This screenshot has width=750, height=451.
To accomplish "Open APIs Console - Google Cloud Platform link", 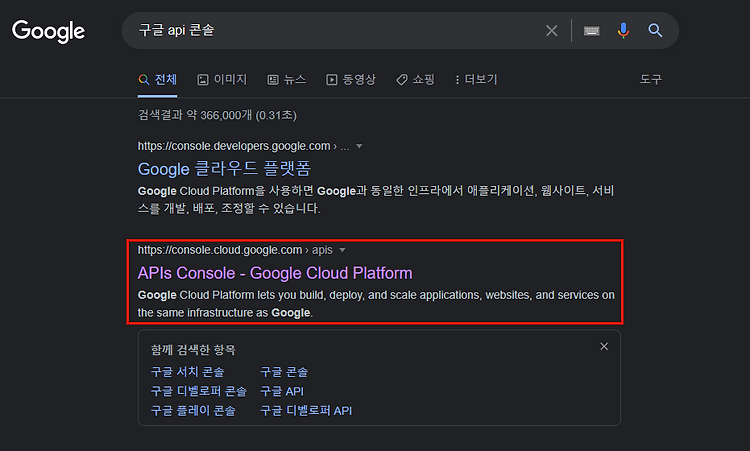I will click(x=275, y=273).
